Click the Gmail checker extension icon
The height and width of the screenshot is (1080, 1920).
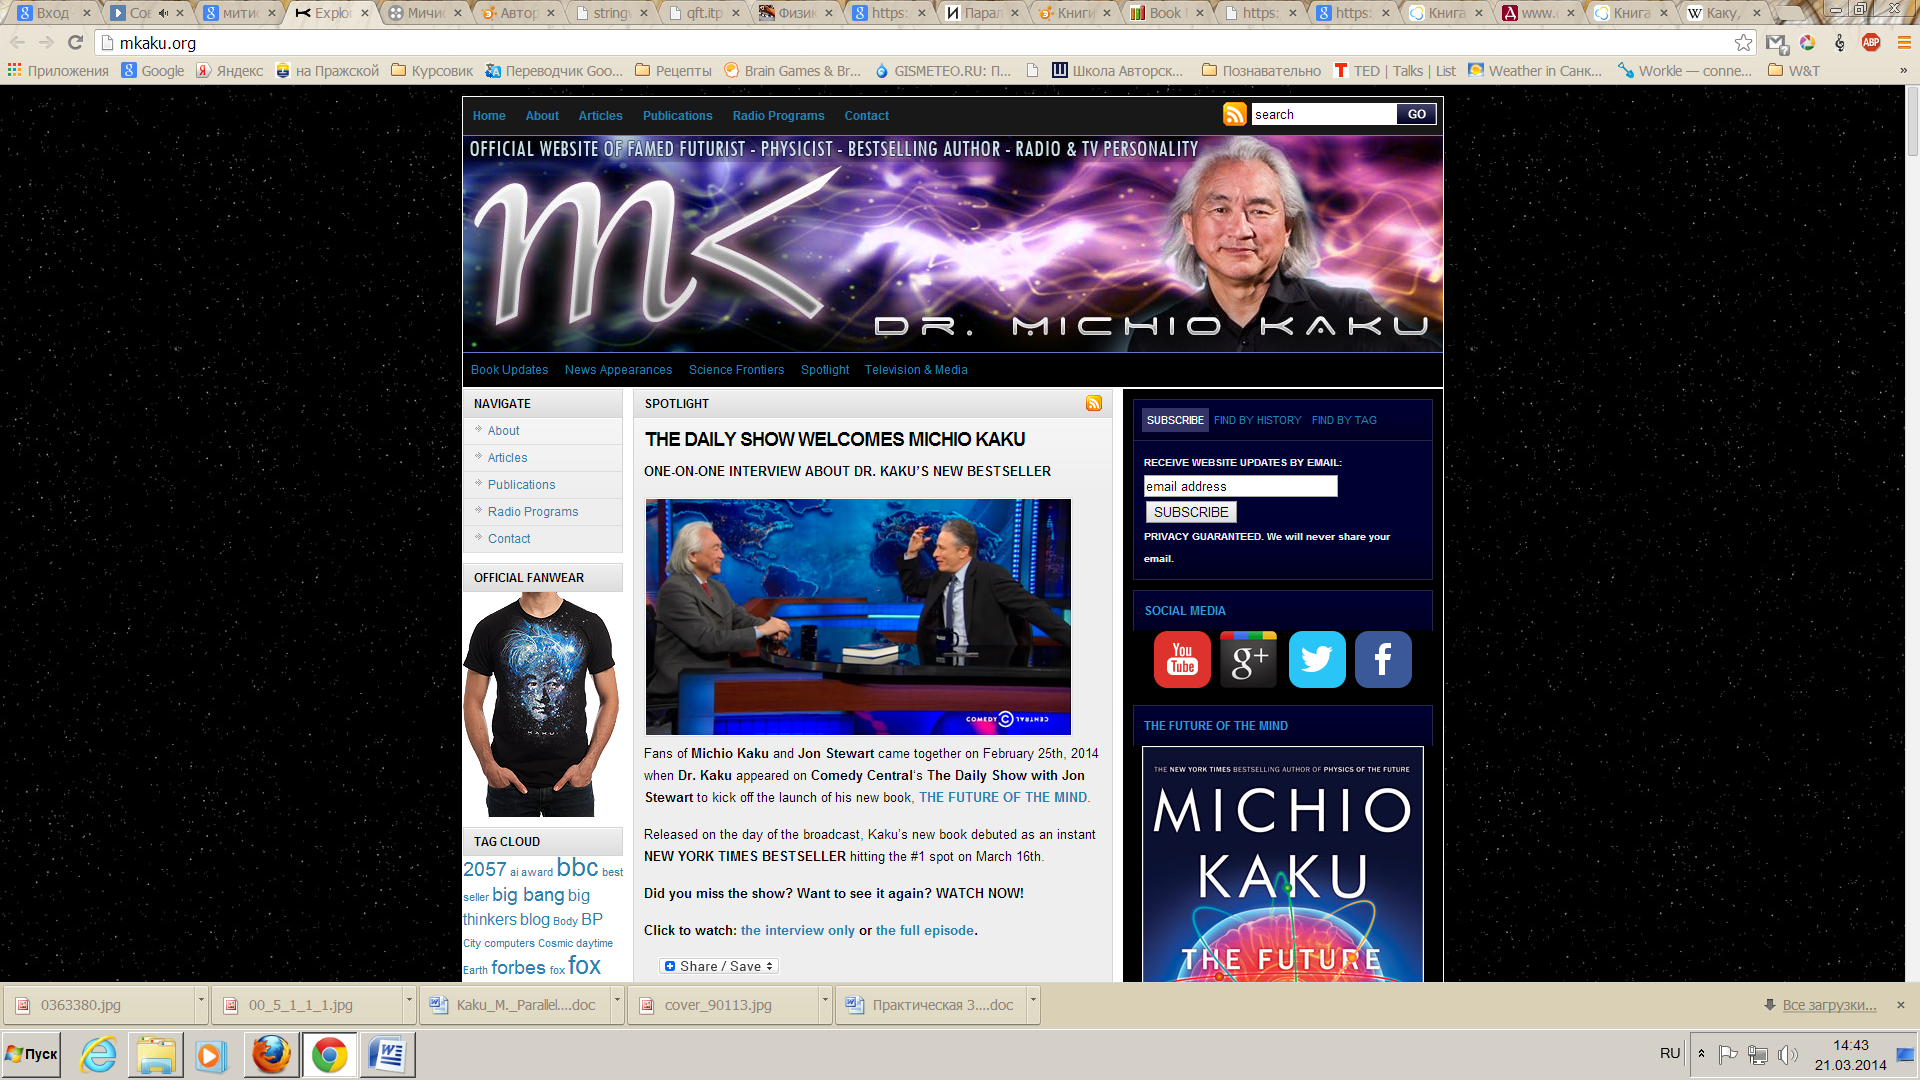pyautogui.click(x=1776, y=43)
